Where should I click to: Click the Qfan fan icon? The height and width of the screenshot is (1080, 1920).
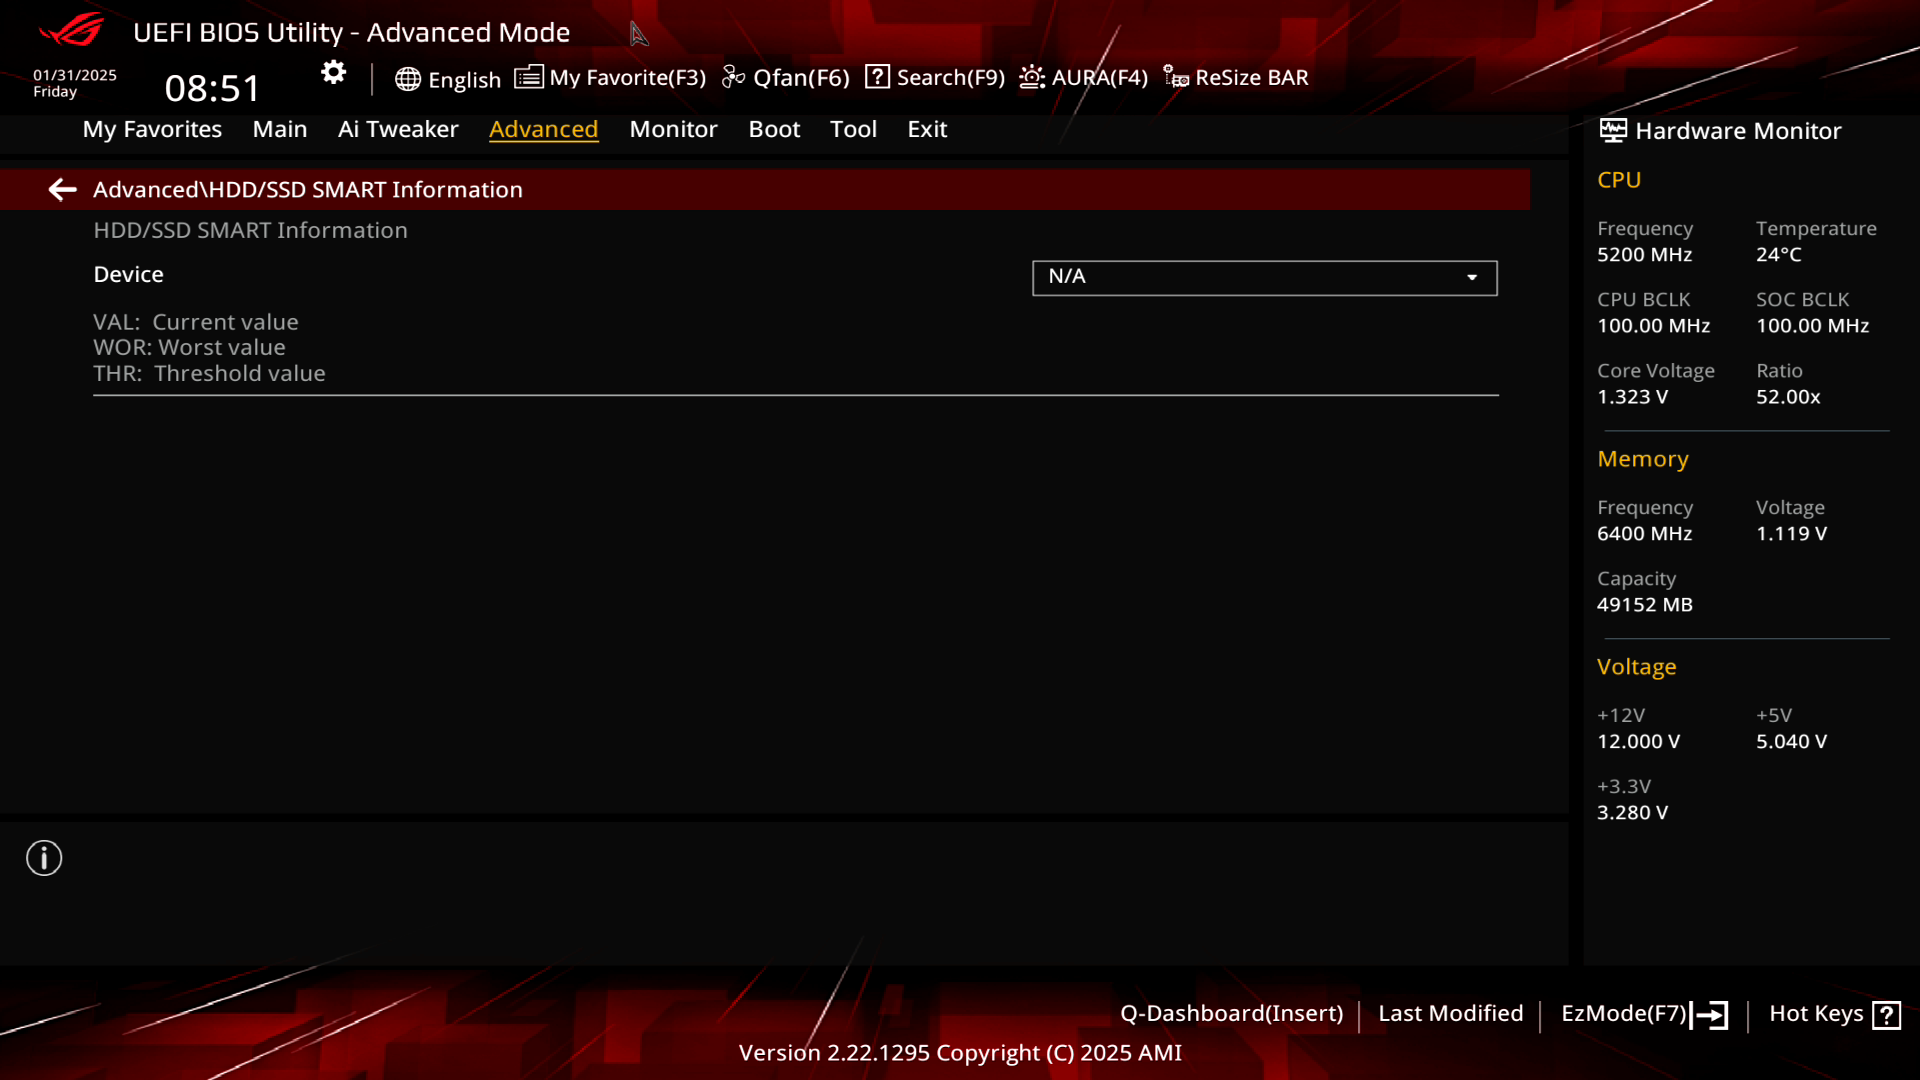coord(733,77)
